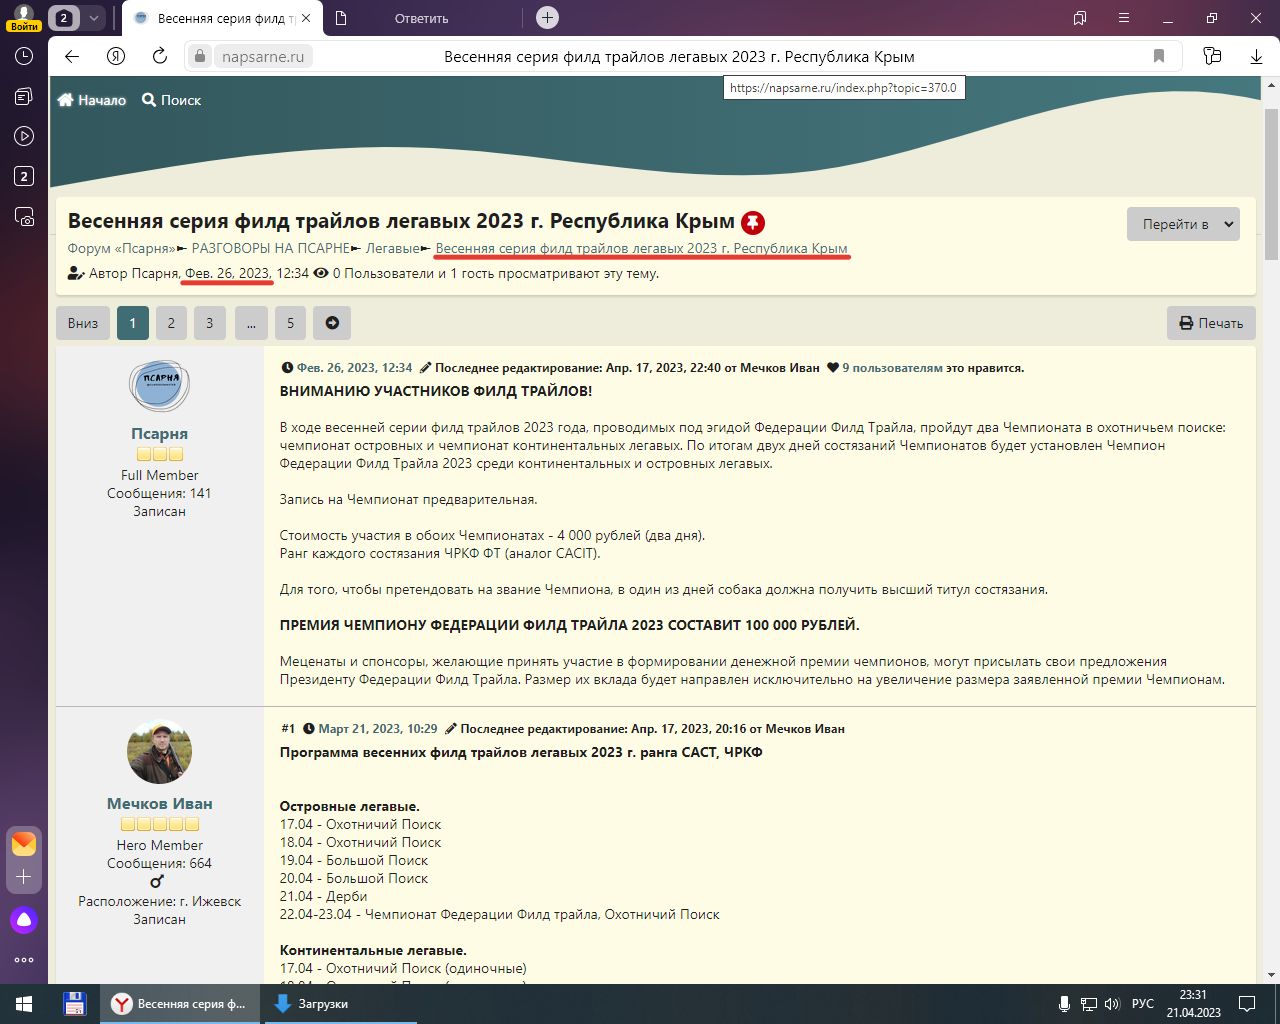Open the 'Поиск' menu item
The image size is (1280, 1024).
[x=172, y=100]
